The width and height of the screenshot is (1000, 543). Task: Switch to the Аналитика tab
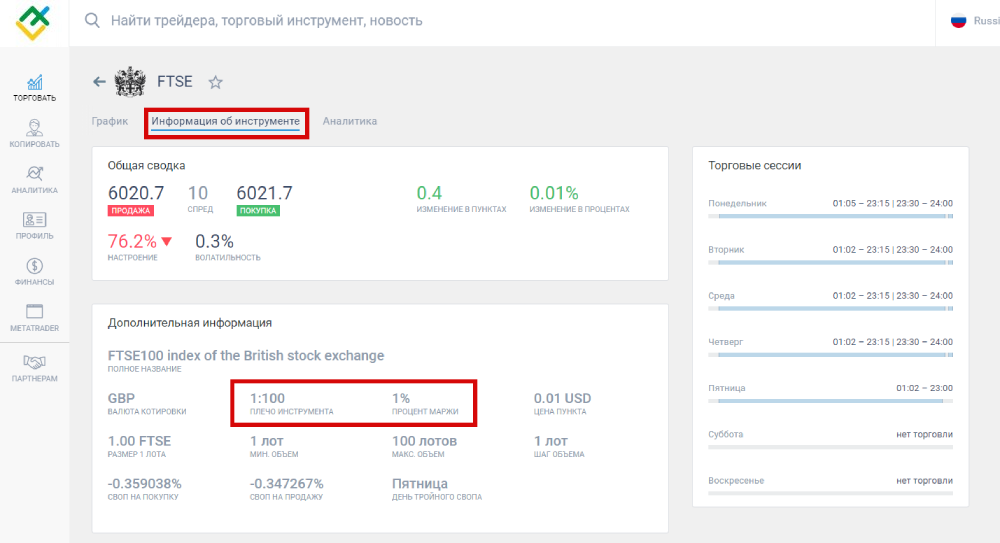click(349, 121)
